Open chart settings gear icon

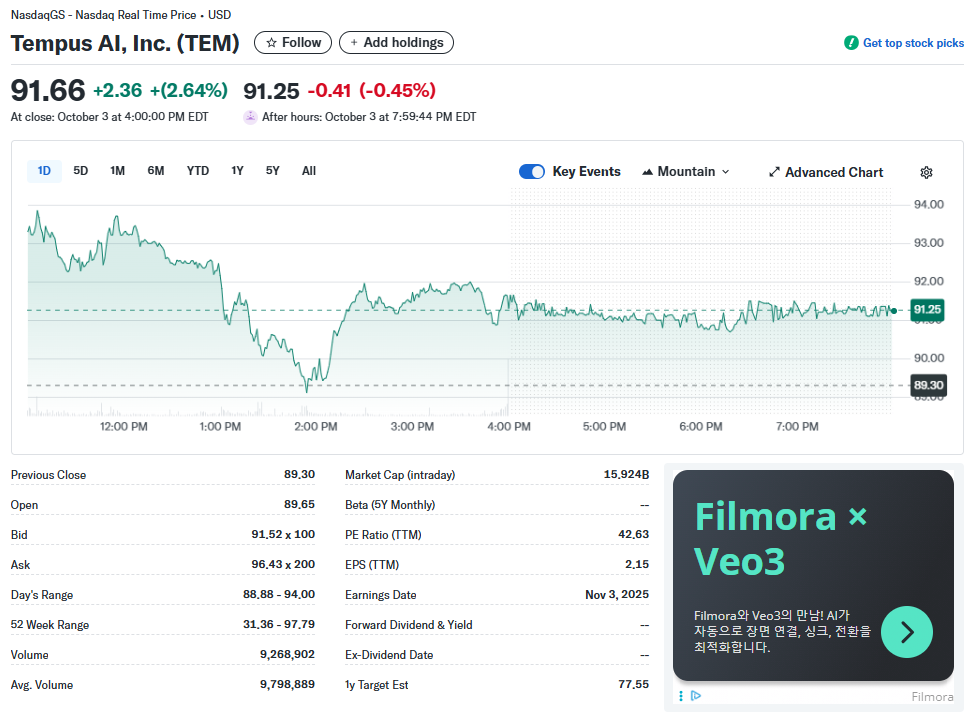click(926, 172)
